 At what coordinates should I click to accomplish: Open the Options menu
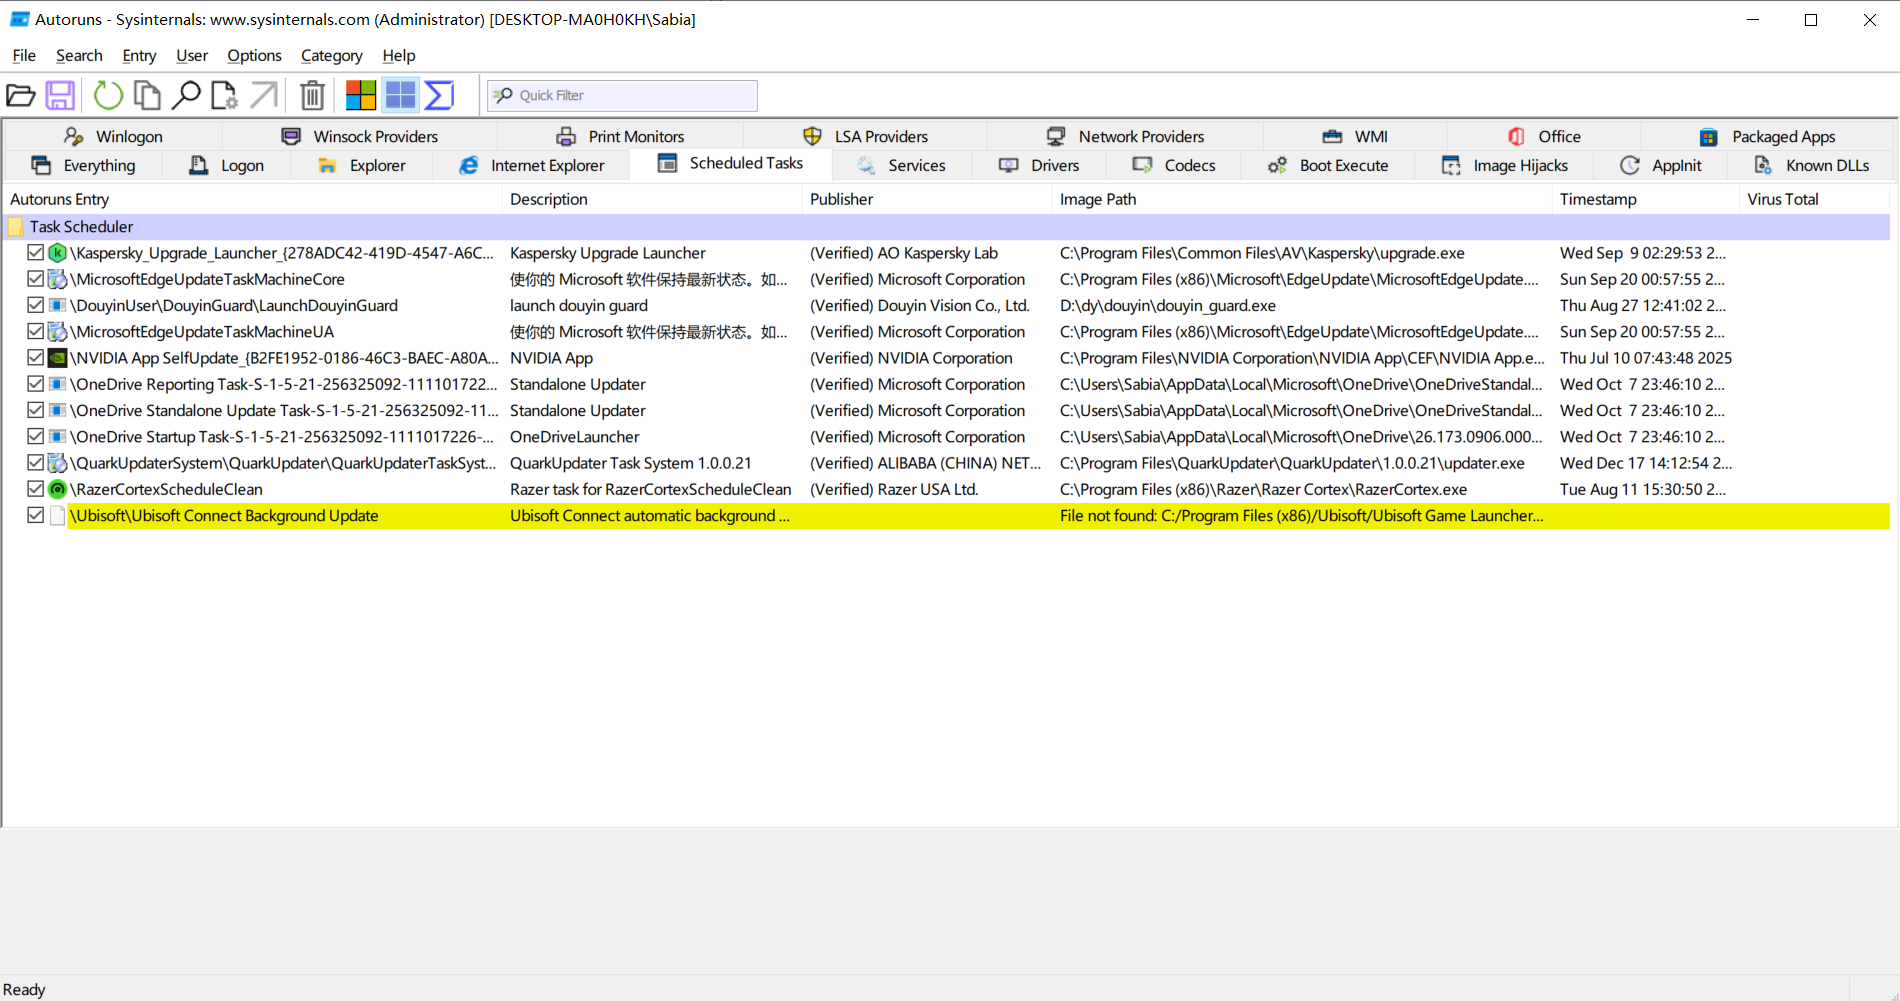tap(254, 55)
